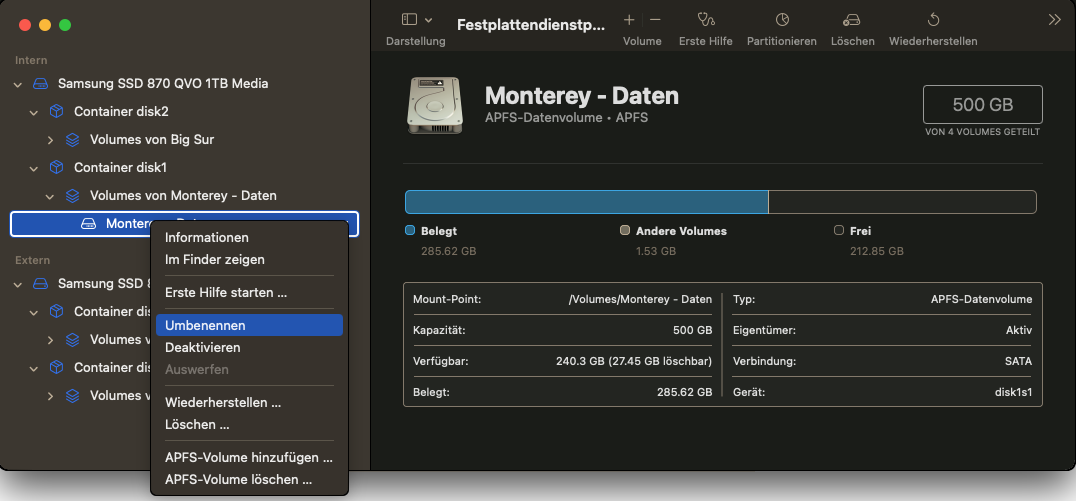The image size is (1076, 501).
Task: Click the selected Monterey volume disk icon
Action: tap(88, 224)
